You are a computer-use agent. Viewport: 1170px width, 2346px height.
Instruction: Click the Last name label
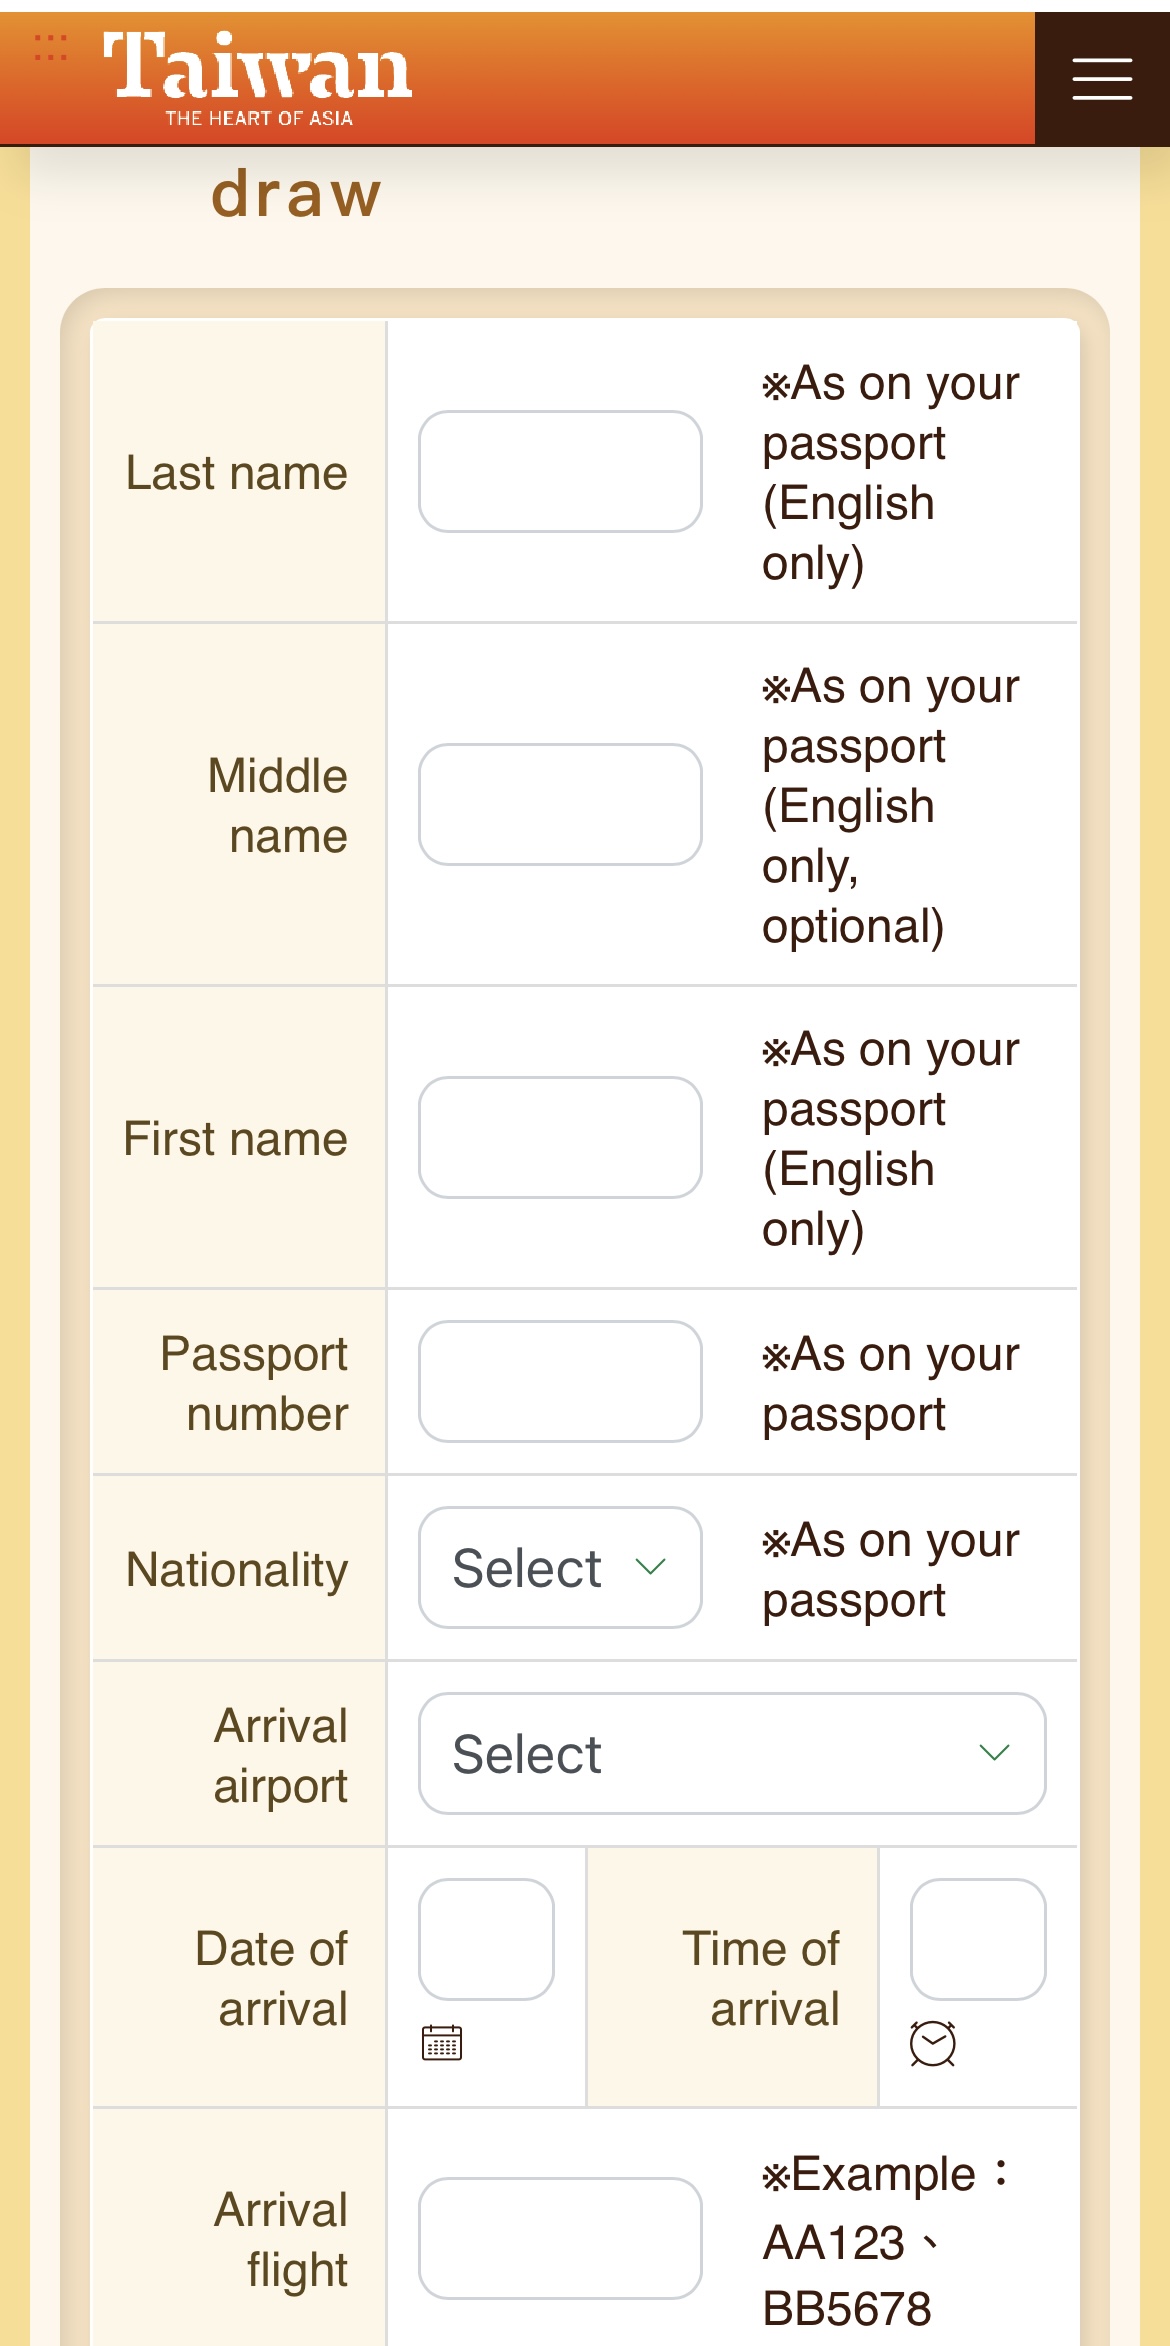(x=237, y=473)
